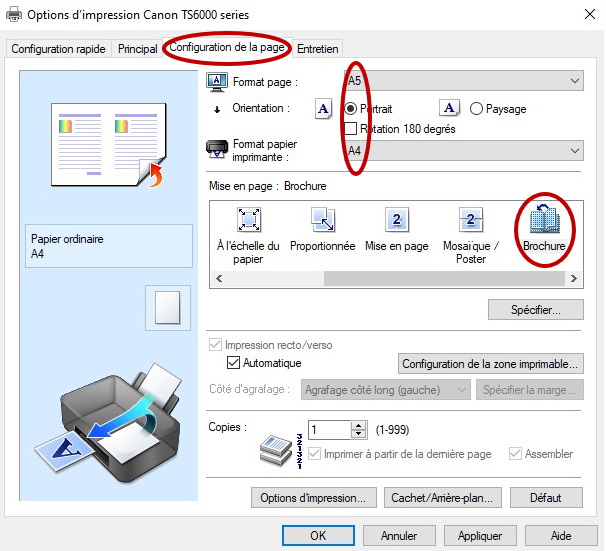Click the portrait orientation A icon

tap(323, 109)
